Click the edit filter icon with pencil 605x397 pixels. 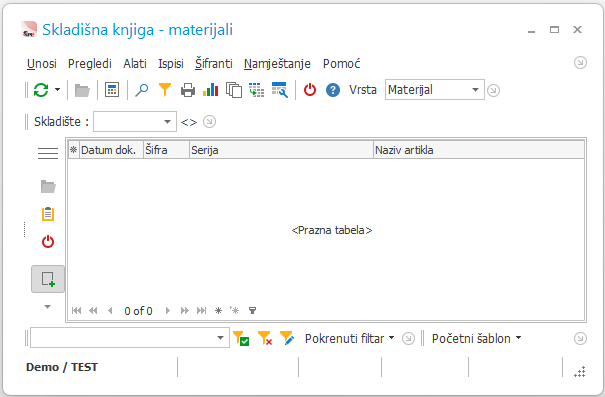(x=287, y=338)
